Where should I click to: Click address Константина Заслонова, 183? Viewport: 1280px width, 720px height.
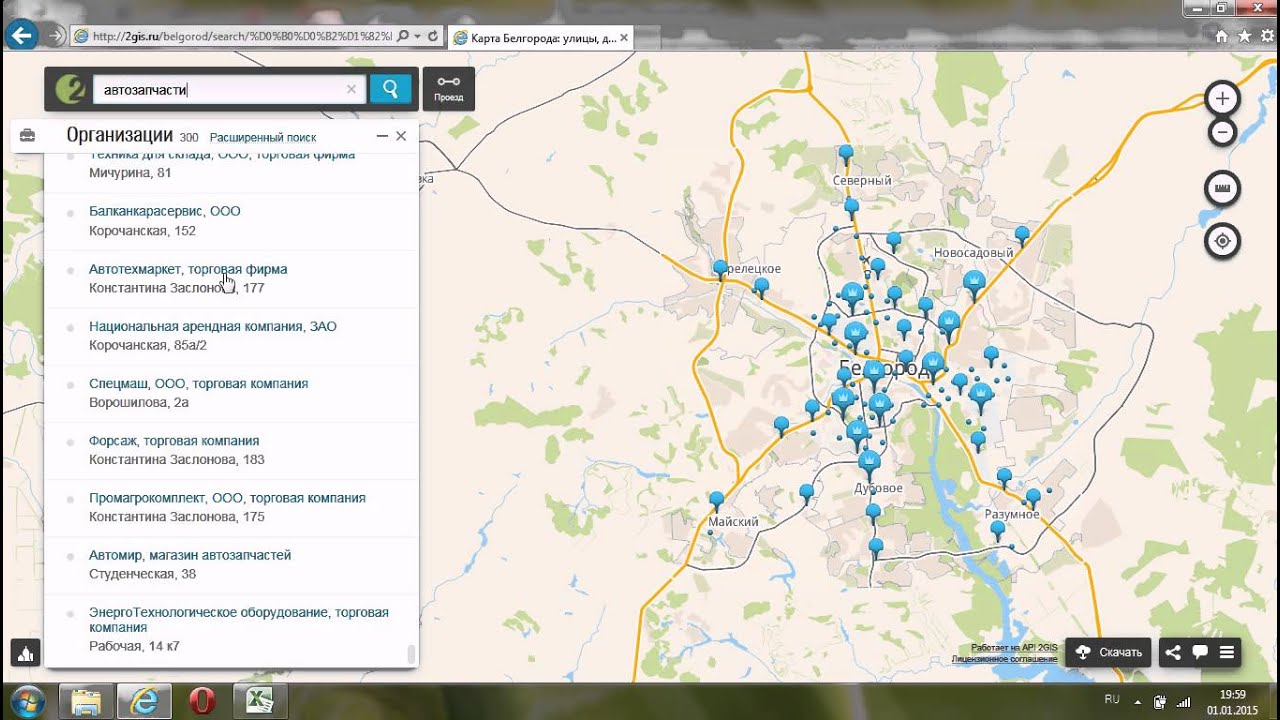(177, 460)
